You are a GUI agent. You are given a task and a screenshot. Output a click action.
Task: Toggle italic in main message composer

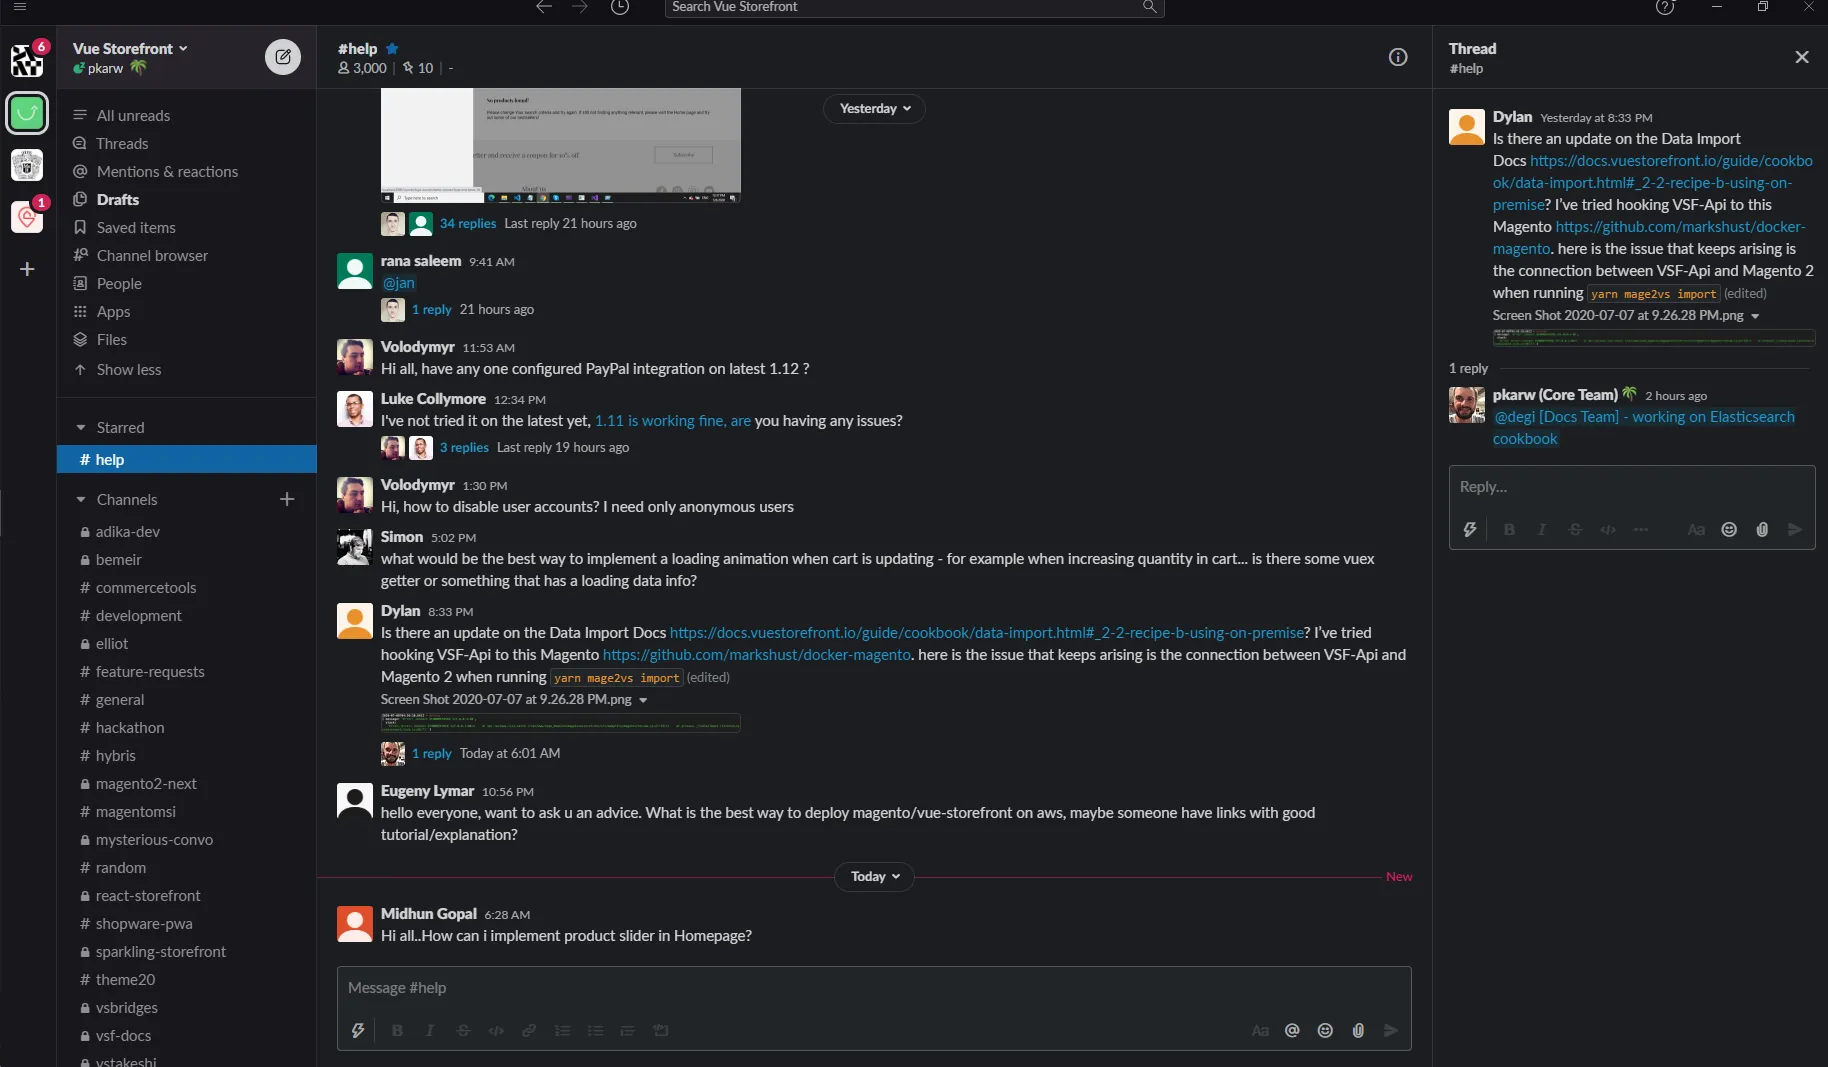[x=430, y=1030]
